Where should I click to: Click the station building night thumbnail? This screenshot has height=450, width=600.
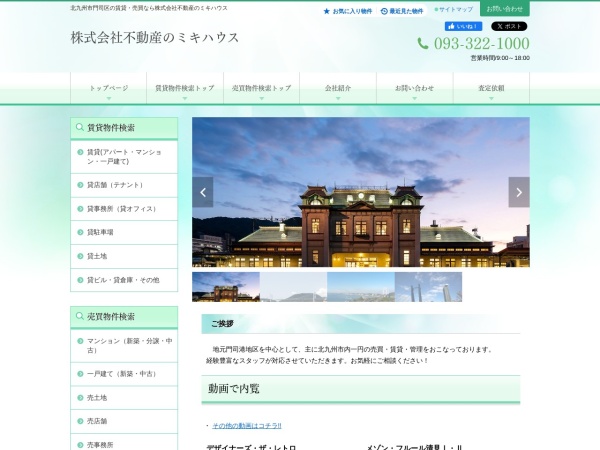(226, 287)
